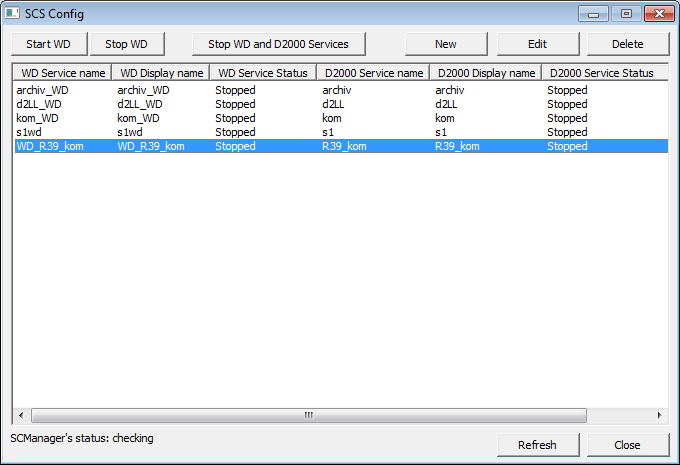680x465 pixels.
Task: Refresh the service list
Action: click(x=537, y=444)
